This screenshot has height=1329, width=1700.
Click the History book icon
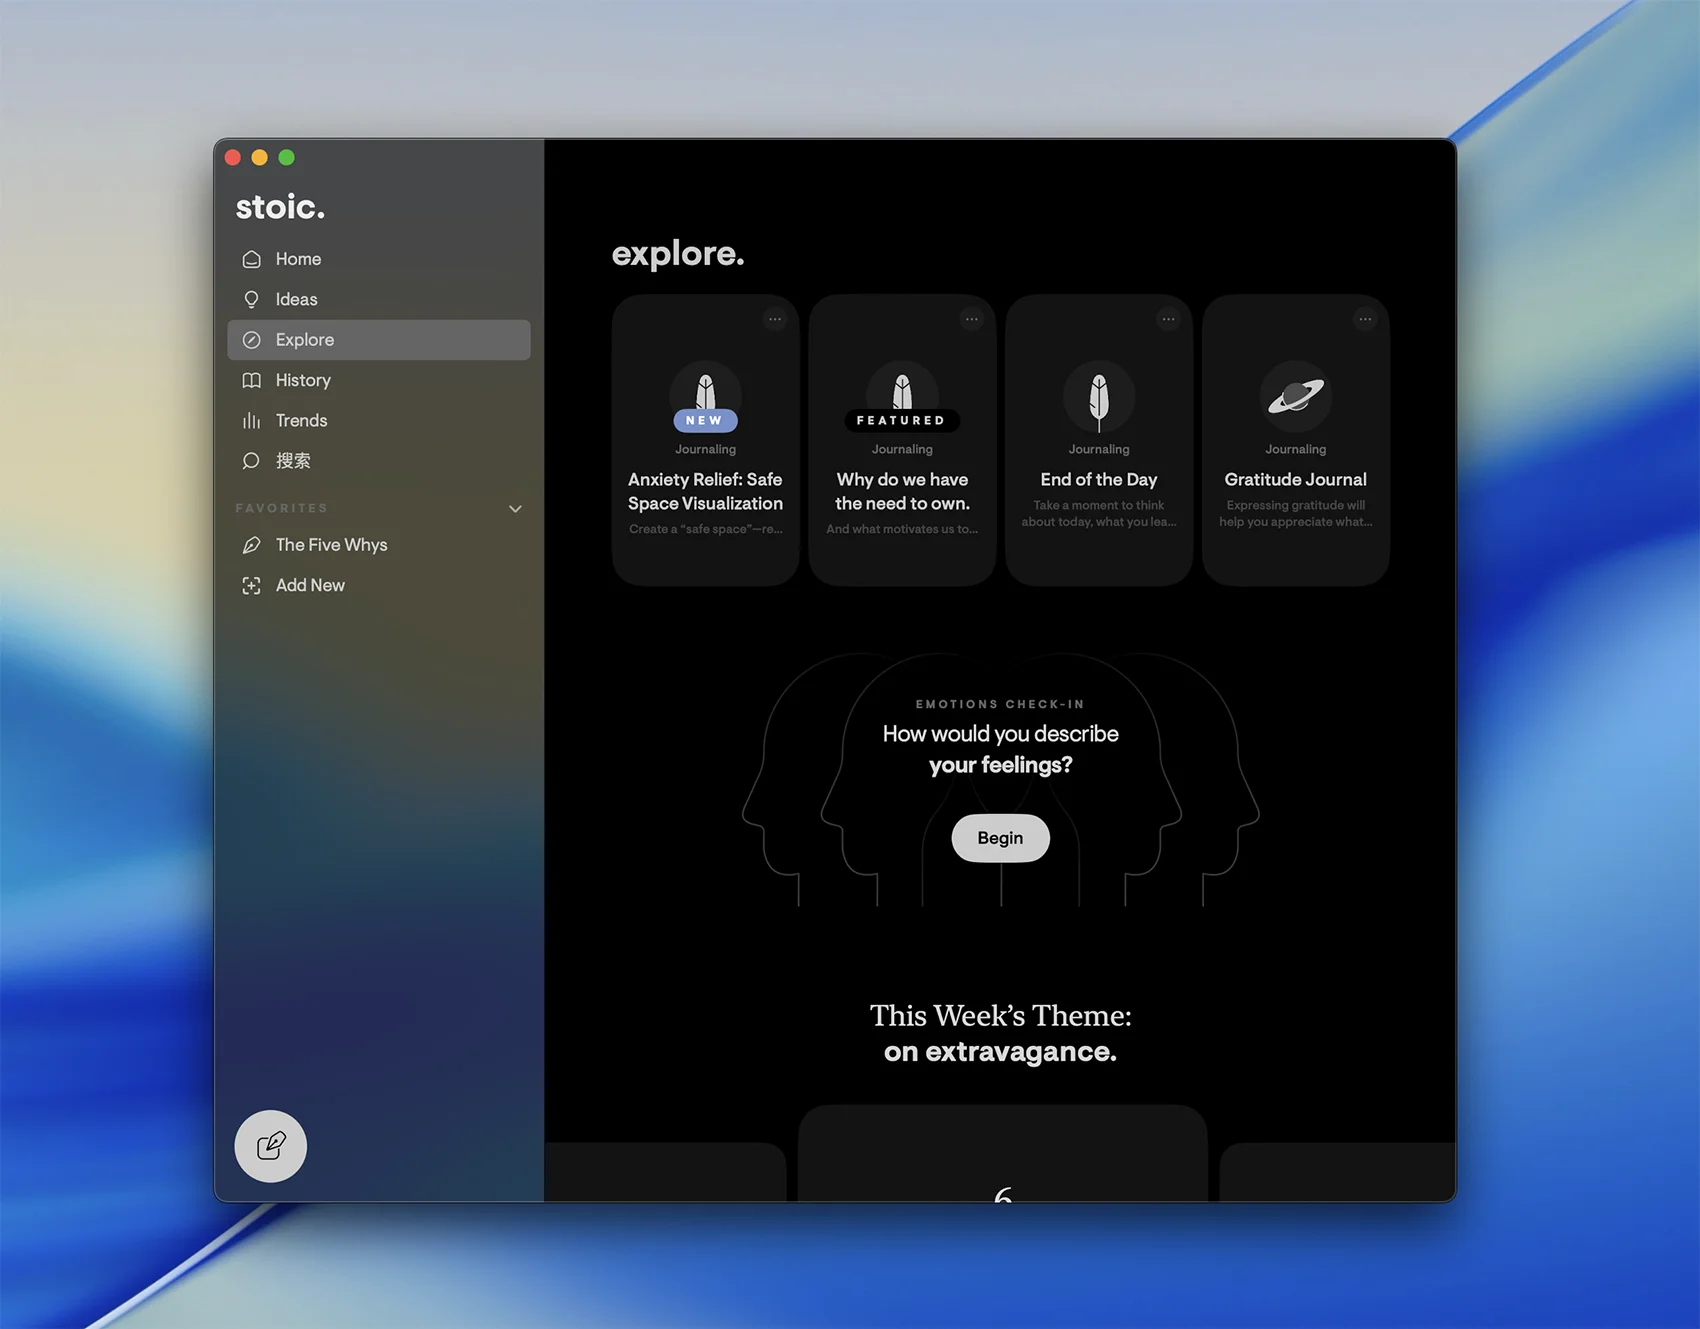[252, 381]
